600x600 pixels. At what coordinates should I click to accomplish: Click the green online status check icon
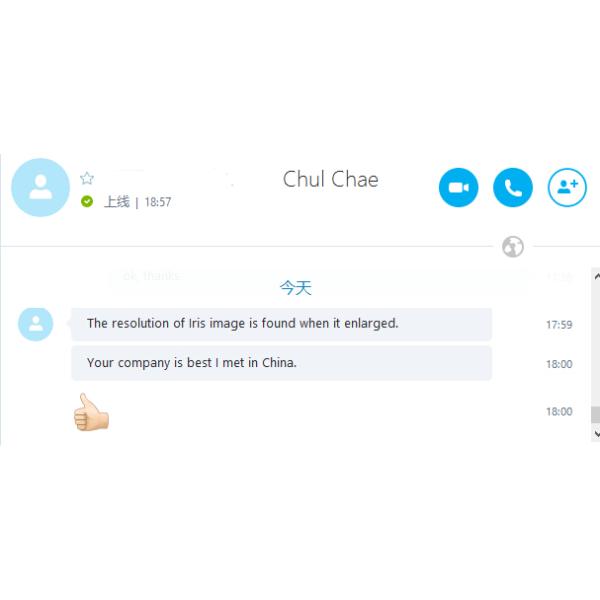coord(87,201)
